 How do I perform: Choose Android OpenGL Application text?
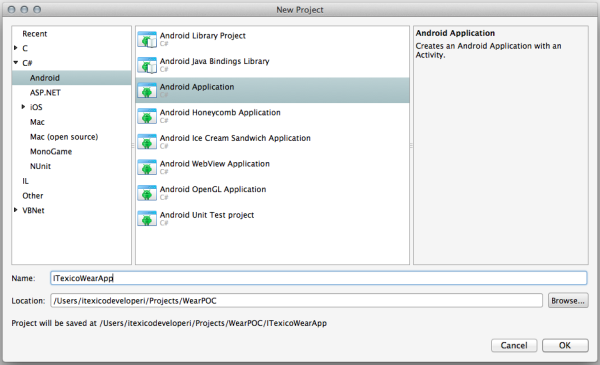click(x=213, y=189)
